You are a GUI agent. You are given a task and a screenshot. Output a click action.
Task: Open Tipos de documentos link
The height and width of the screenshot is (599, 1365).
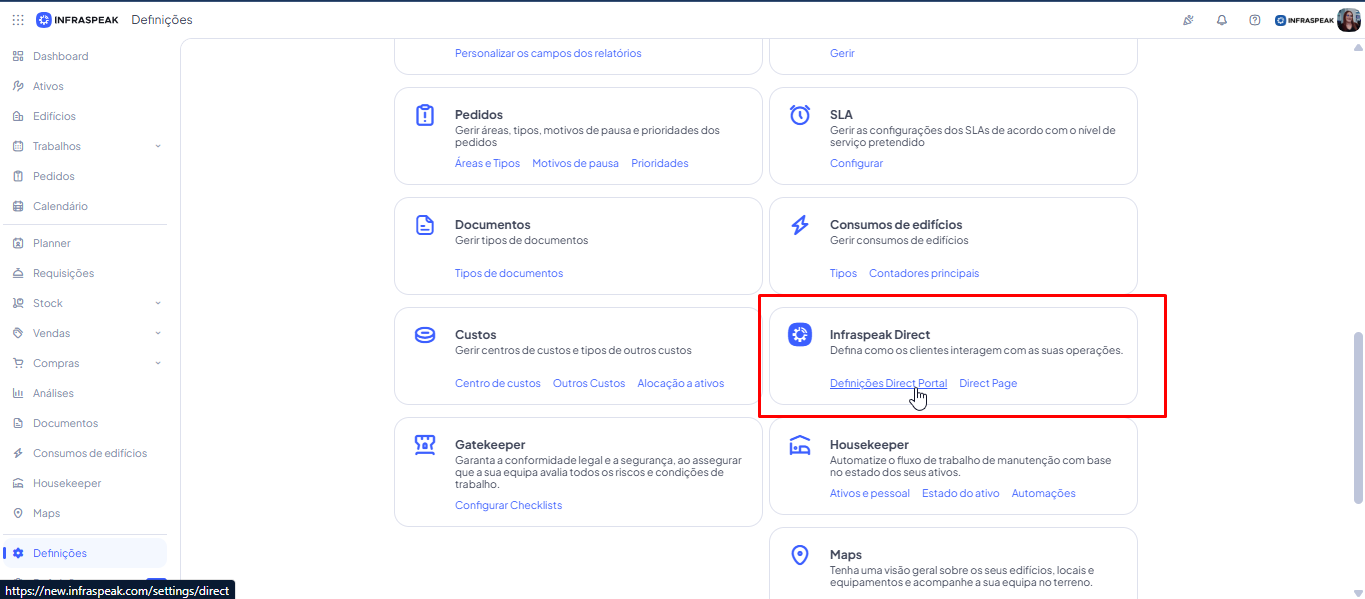point(509,273)
